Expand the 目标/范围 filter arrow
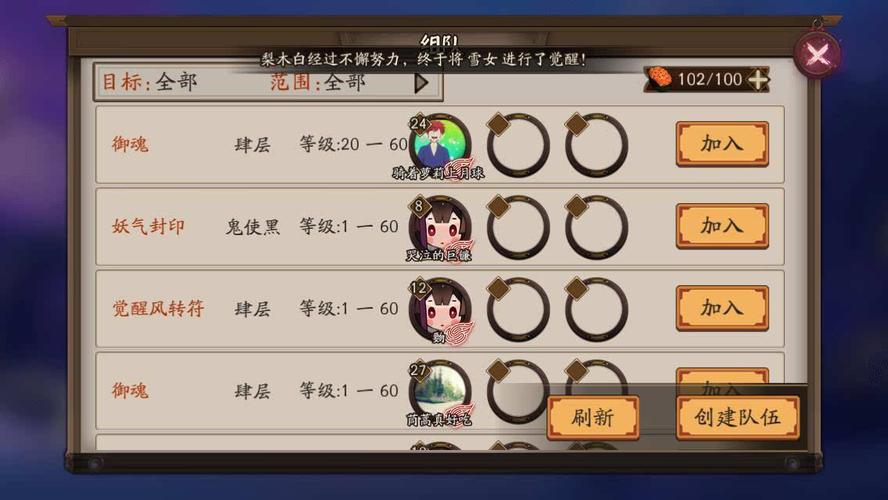The image size is (888, 500). (x=421, y=83)
